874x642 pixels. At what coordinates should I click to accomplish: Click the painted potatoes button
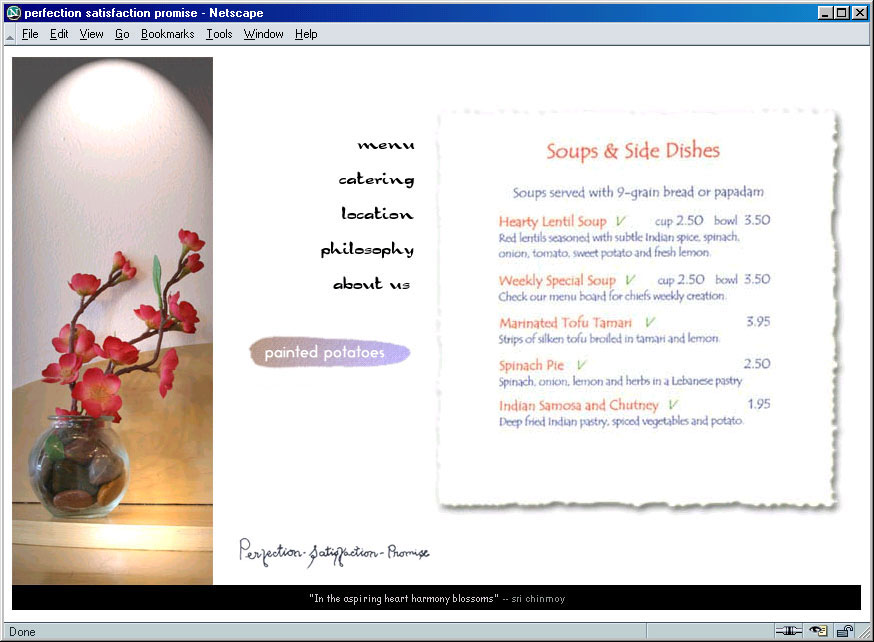(329, 353)
